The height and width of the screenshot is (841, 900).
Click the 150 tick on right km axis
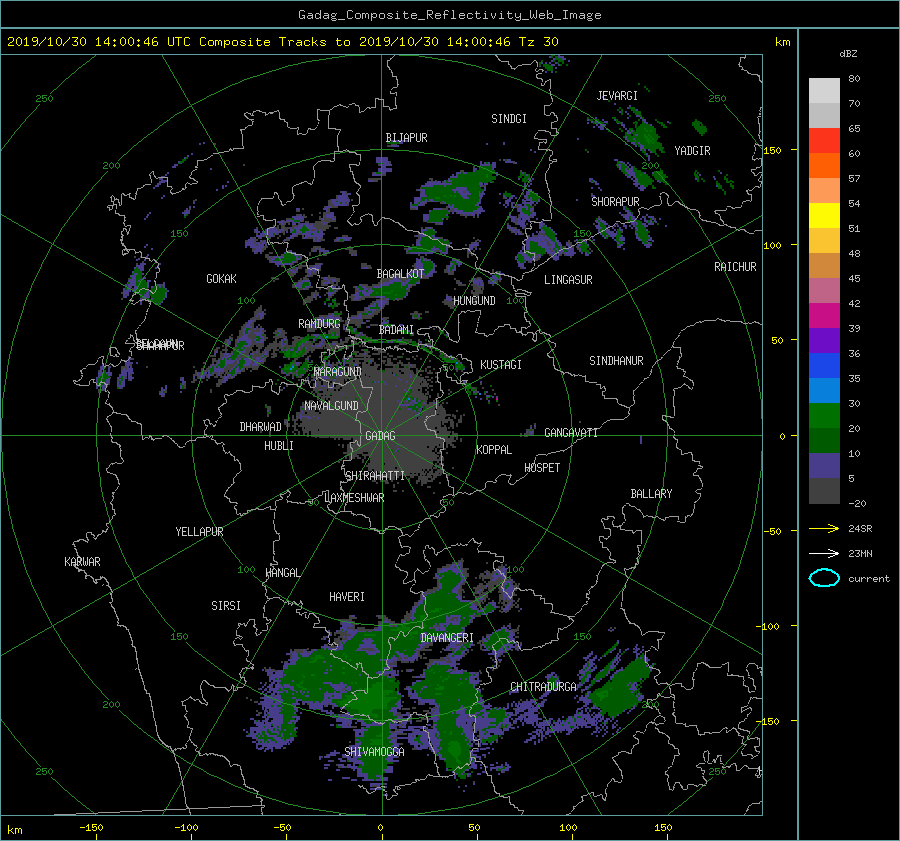coord(772,150)
